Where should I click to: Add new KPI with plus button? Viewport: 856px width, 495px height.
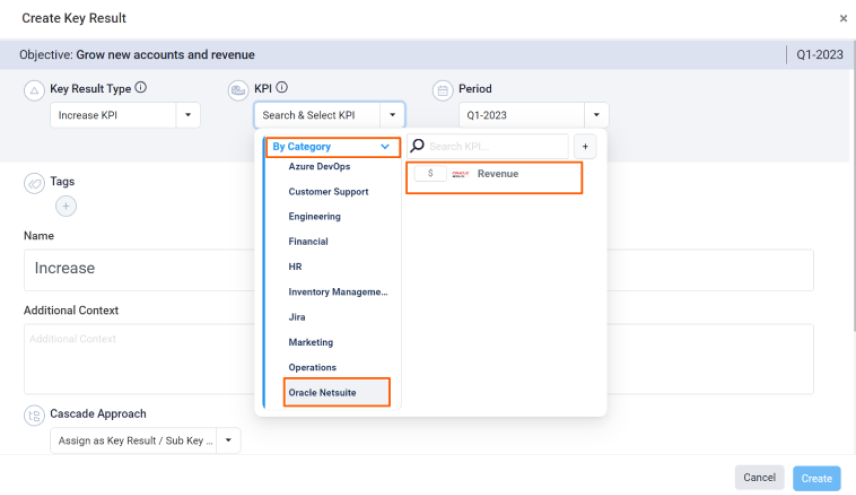tap(585, 146)
